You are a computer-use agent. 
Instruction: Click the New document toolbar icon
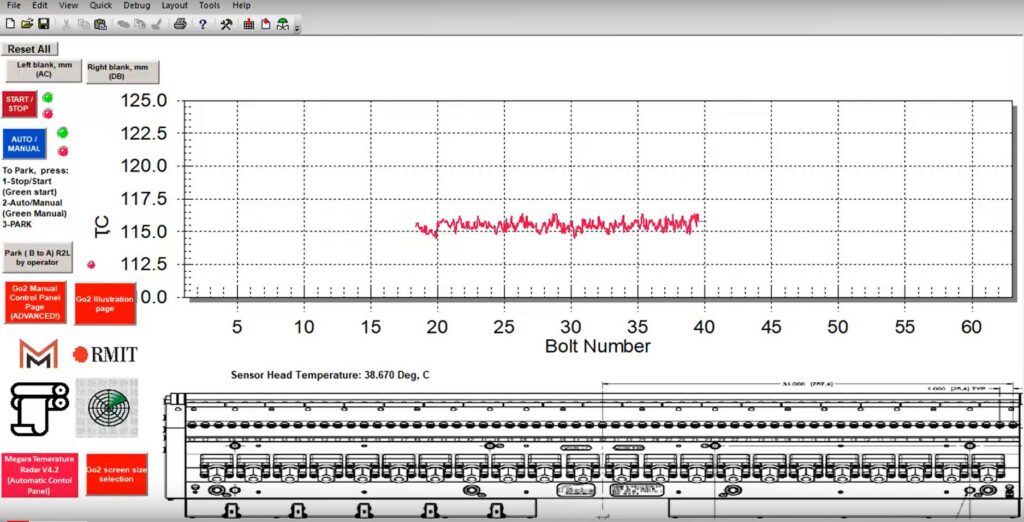(x=10, y=24)
